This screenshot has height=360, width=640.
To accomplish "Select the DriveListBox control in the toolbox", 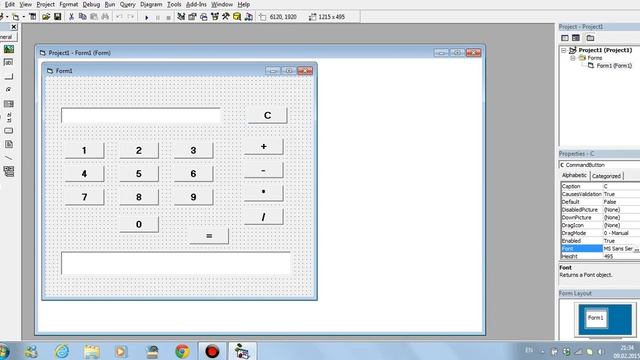I will (x=9, y=131).
